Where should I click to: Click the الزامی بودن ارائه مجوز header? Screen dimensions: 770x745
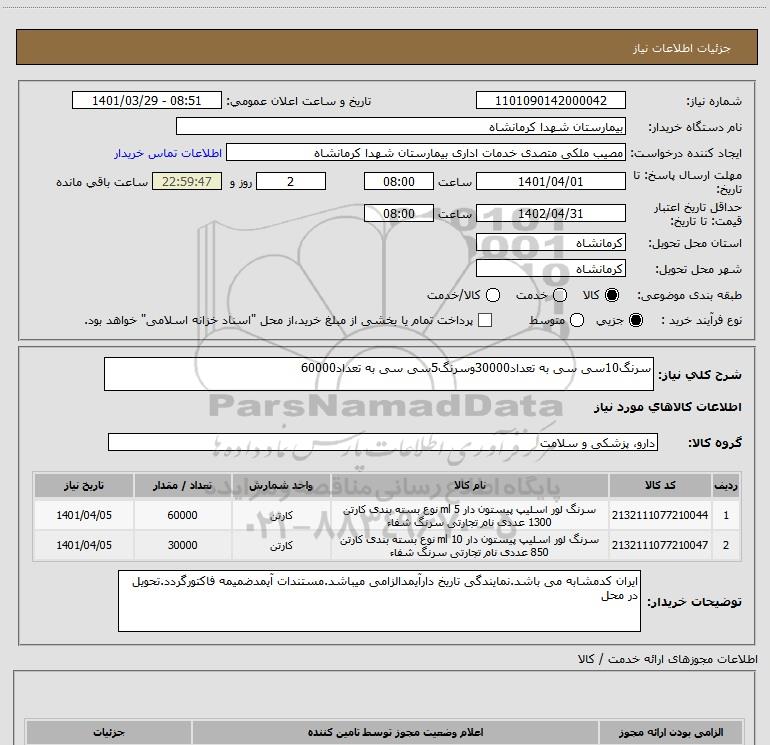pos(671,732)
